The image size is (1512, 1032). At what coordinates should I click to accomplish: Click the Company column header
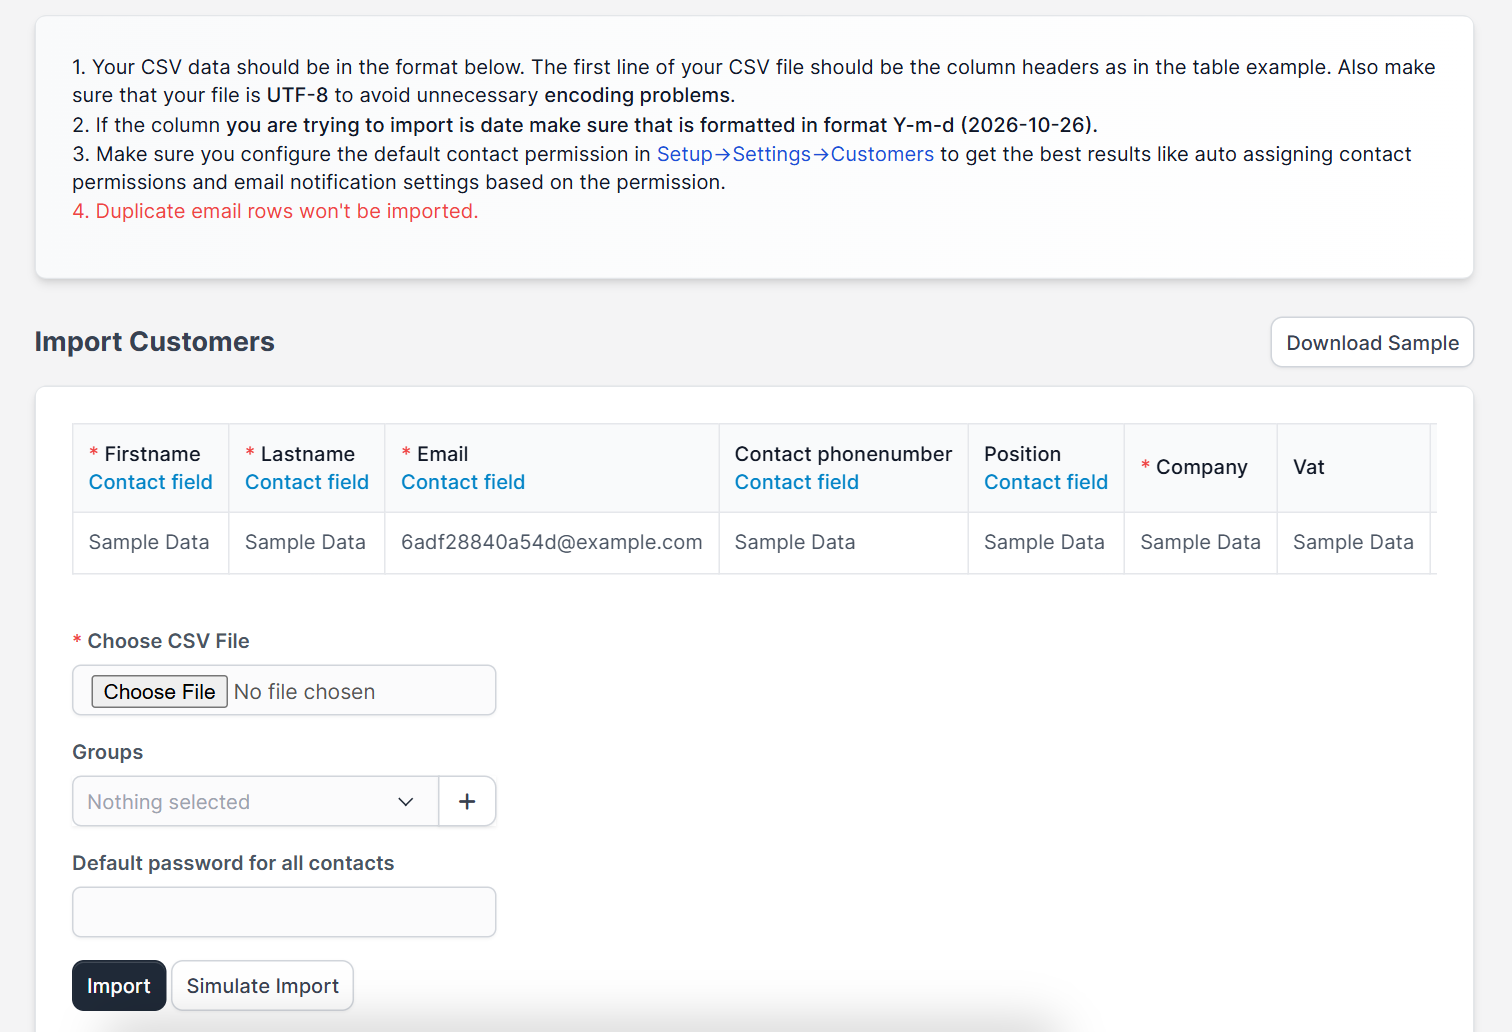click(1201, 467)
